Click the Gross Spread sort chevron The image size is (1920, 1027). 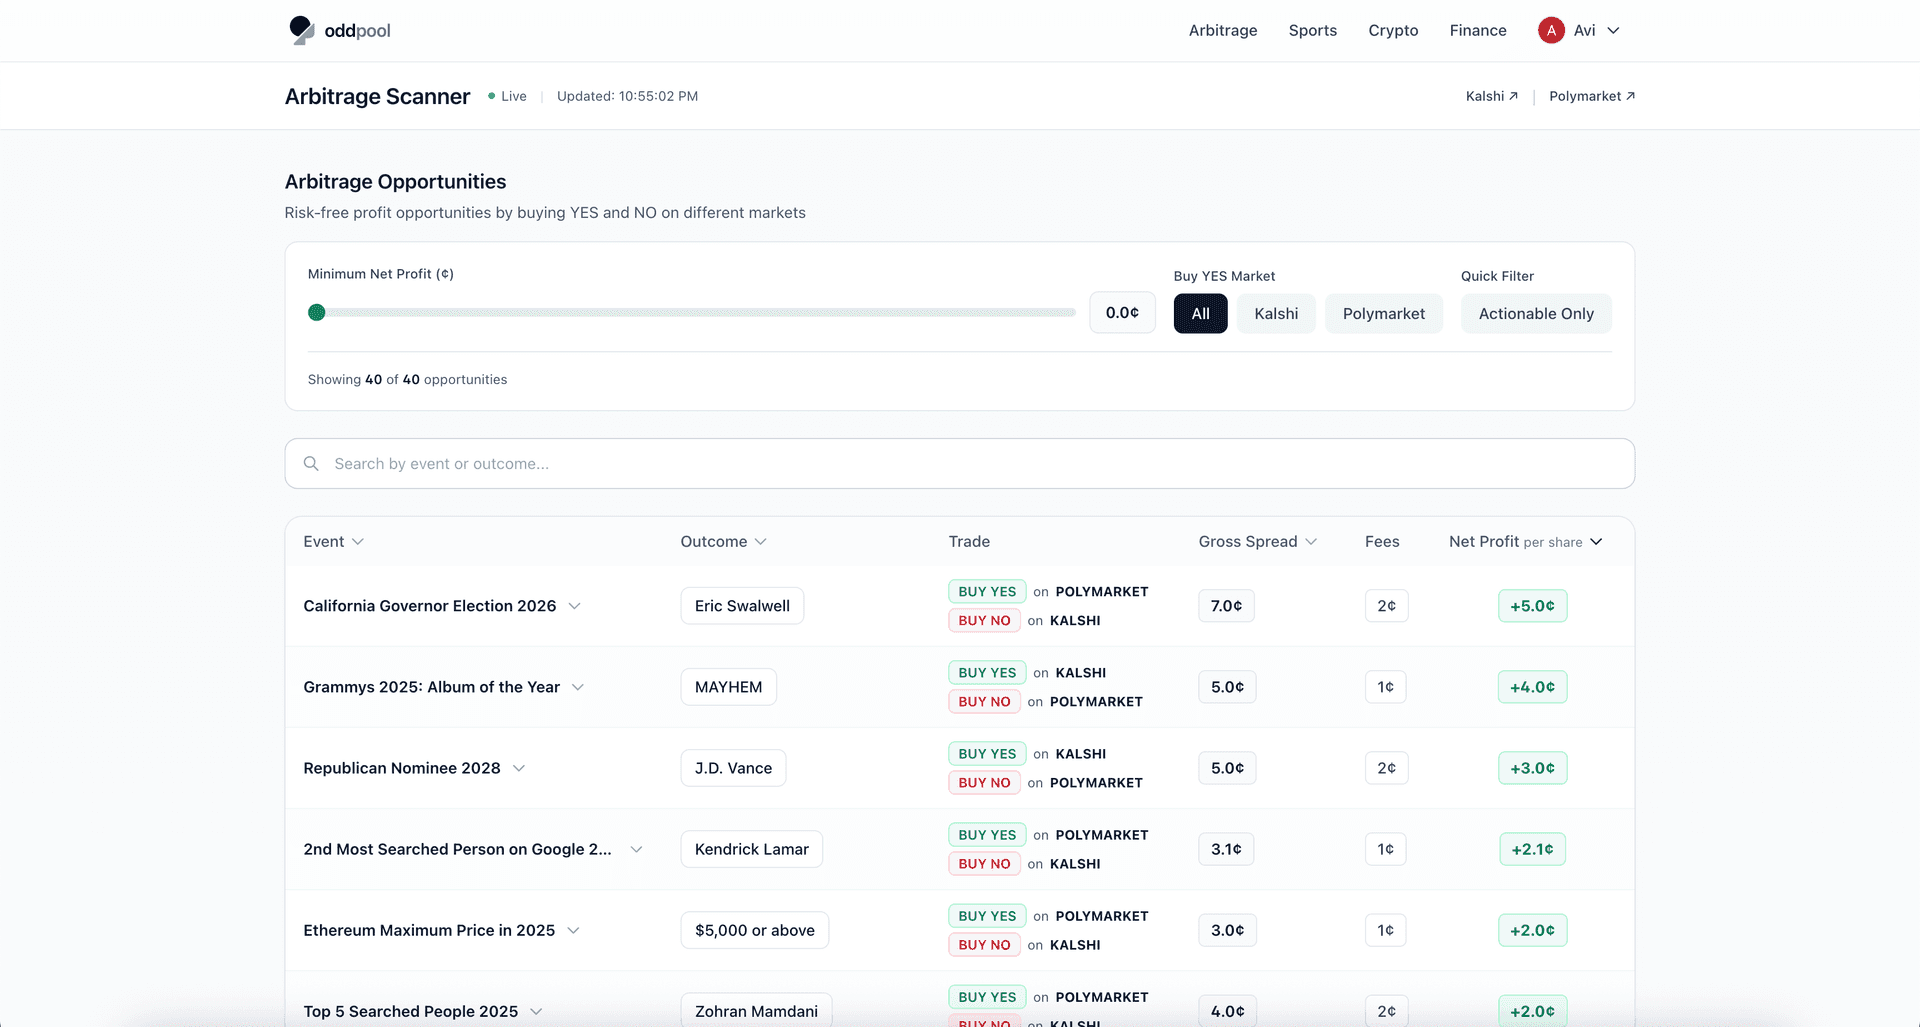tap(1311, 542)
